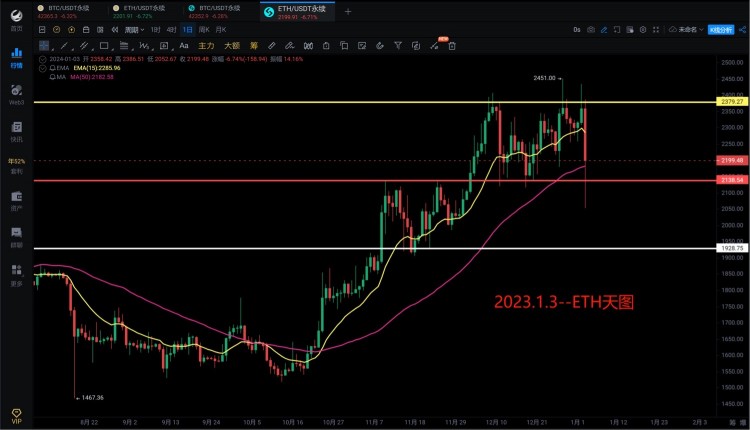Image resolution: width=750 pixels, height=430 pixels.
Task: Toggle the EMA indicator visibility checkmark
Action: click(x=43, y=68)
